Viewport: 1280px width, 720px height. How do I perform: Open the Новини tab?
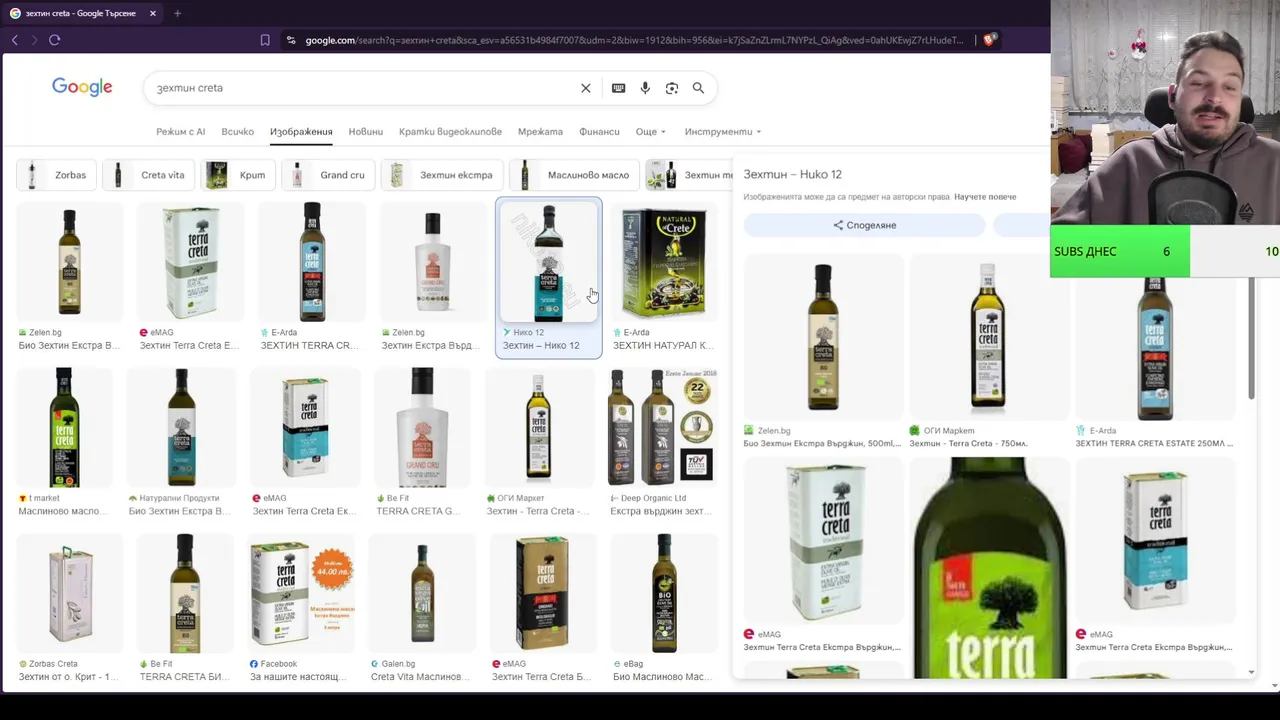(x=366, y=132)
